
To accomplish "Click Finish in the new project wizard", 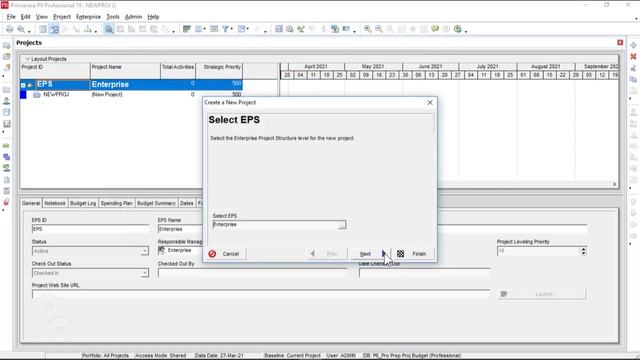I will [x=413, y=253].
